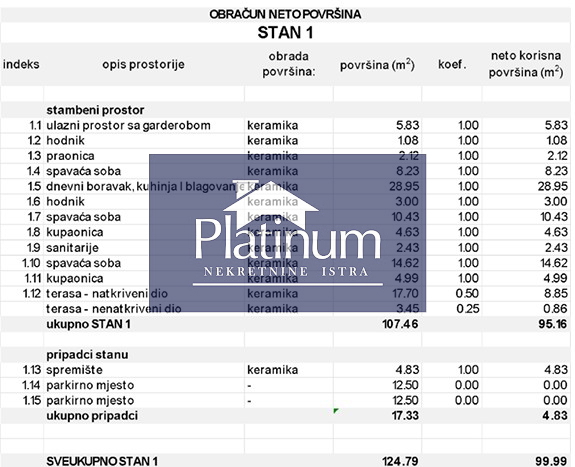Select 'terasa - natkriveni dio' cell
This screenshot has width=575, height=467.
(107, 293)
